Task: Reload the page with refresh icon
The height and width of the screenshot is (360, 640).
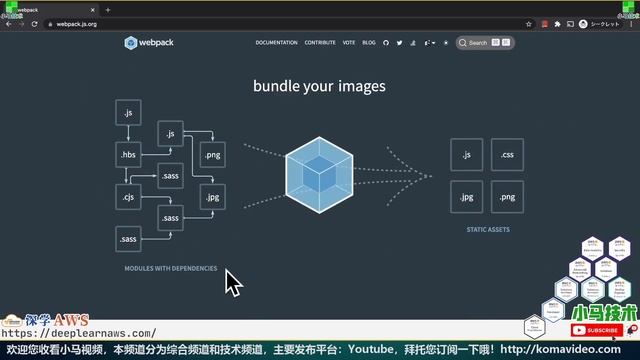Action: click(x=34, y=24)
